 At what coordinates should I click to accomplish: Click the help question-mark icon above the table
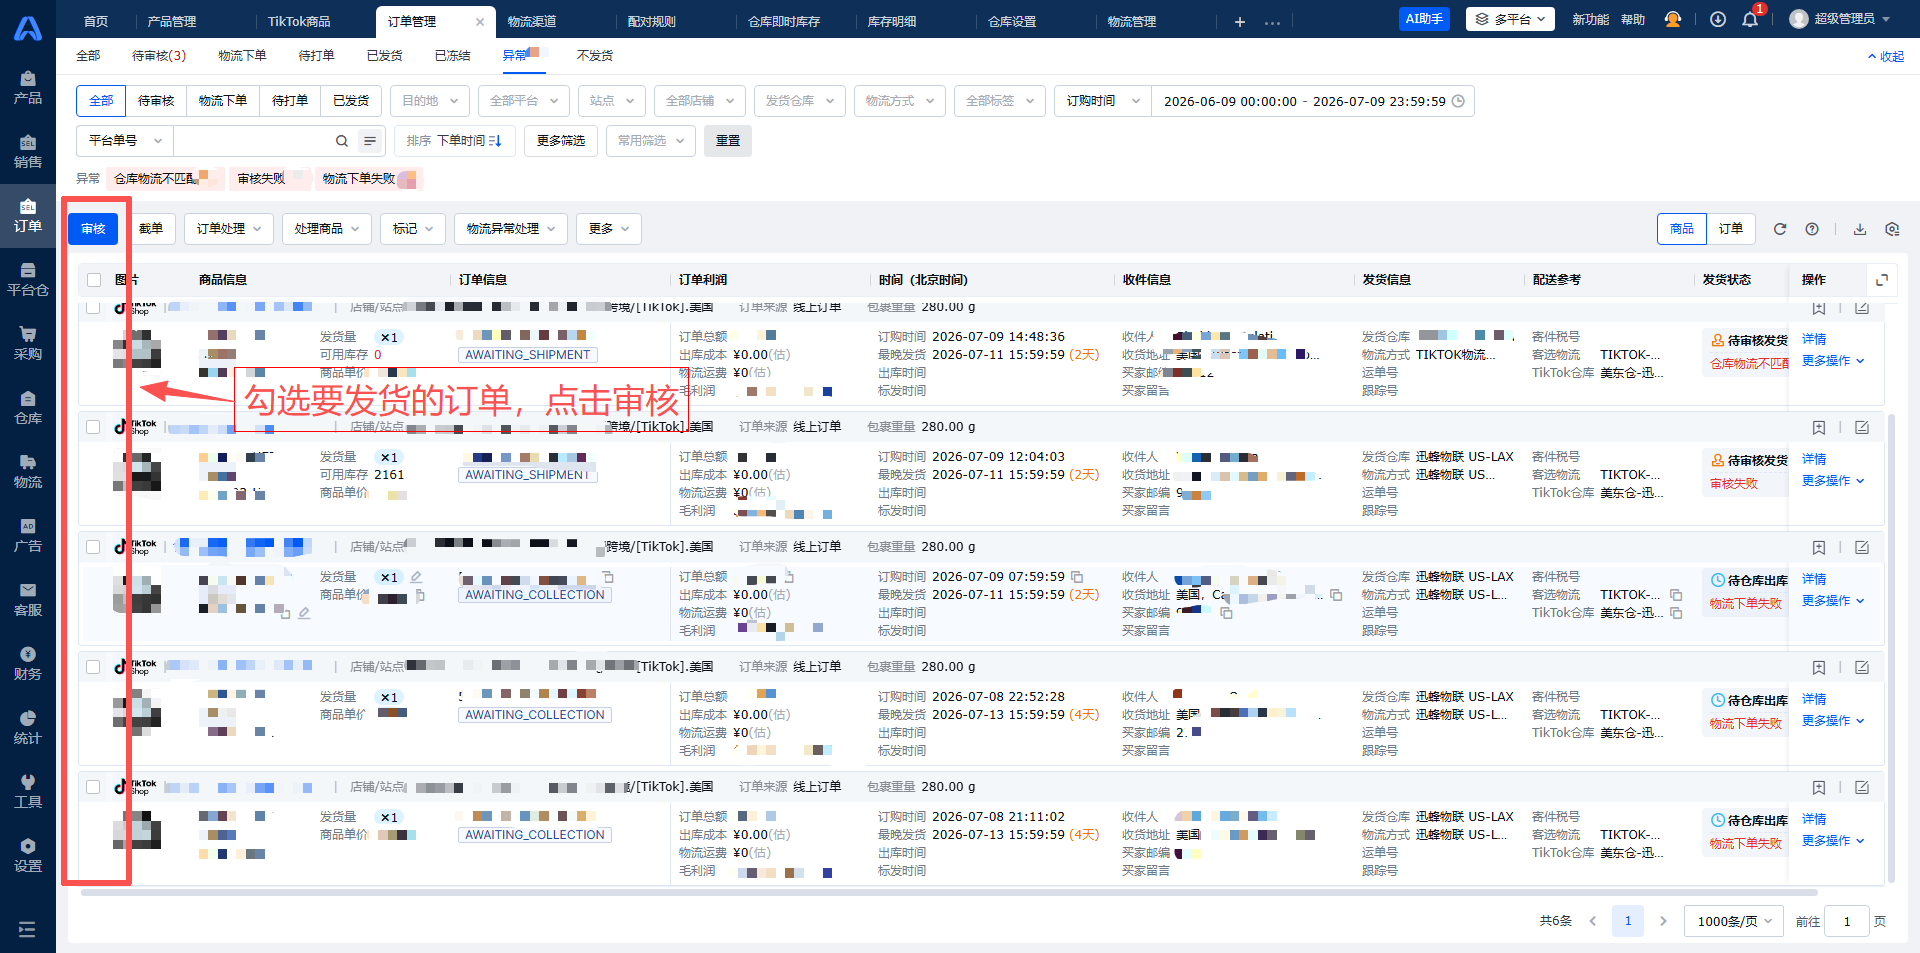[x=1812, y=229]
